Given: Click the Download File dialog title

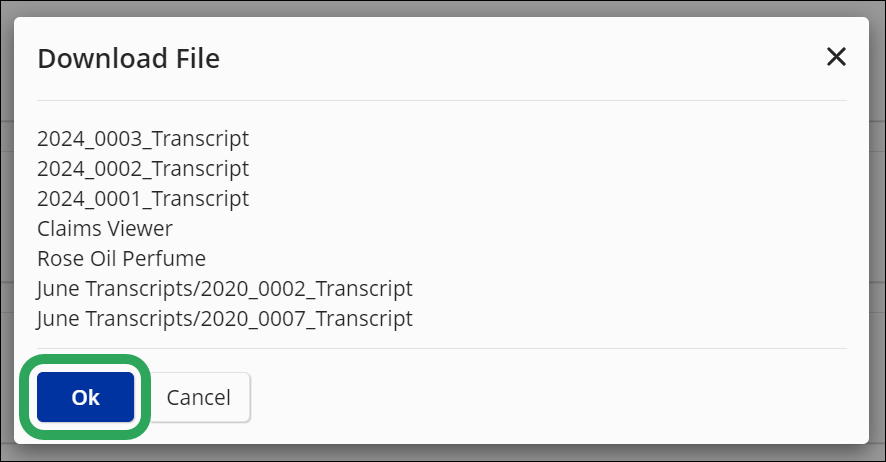Looking at the screenshot, I should coord(128,58).
